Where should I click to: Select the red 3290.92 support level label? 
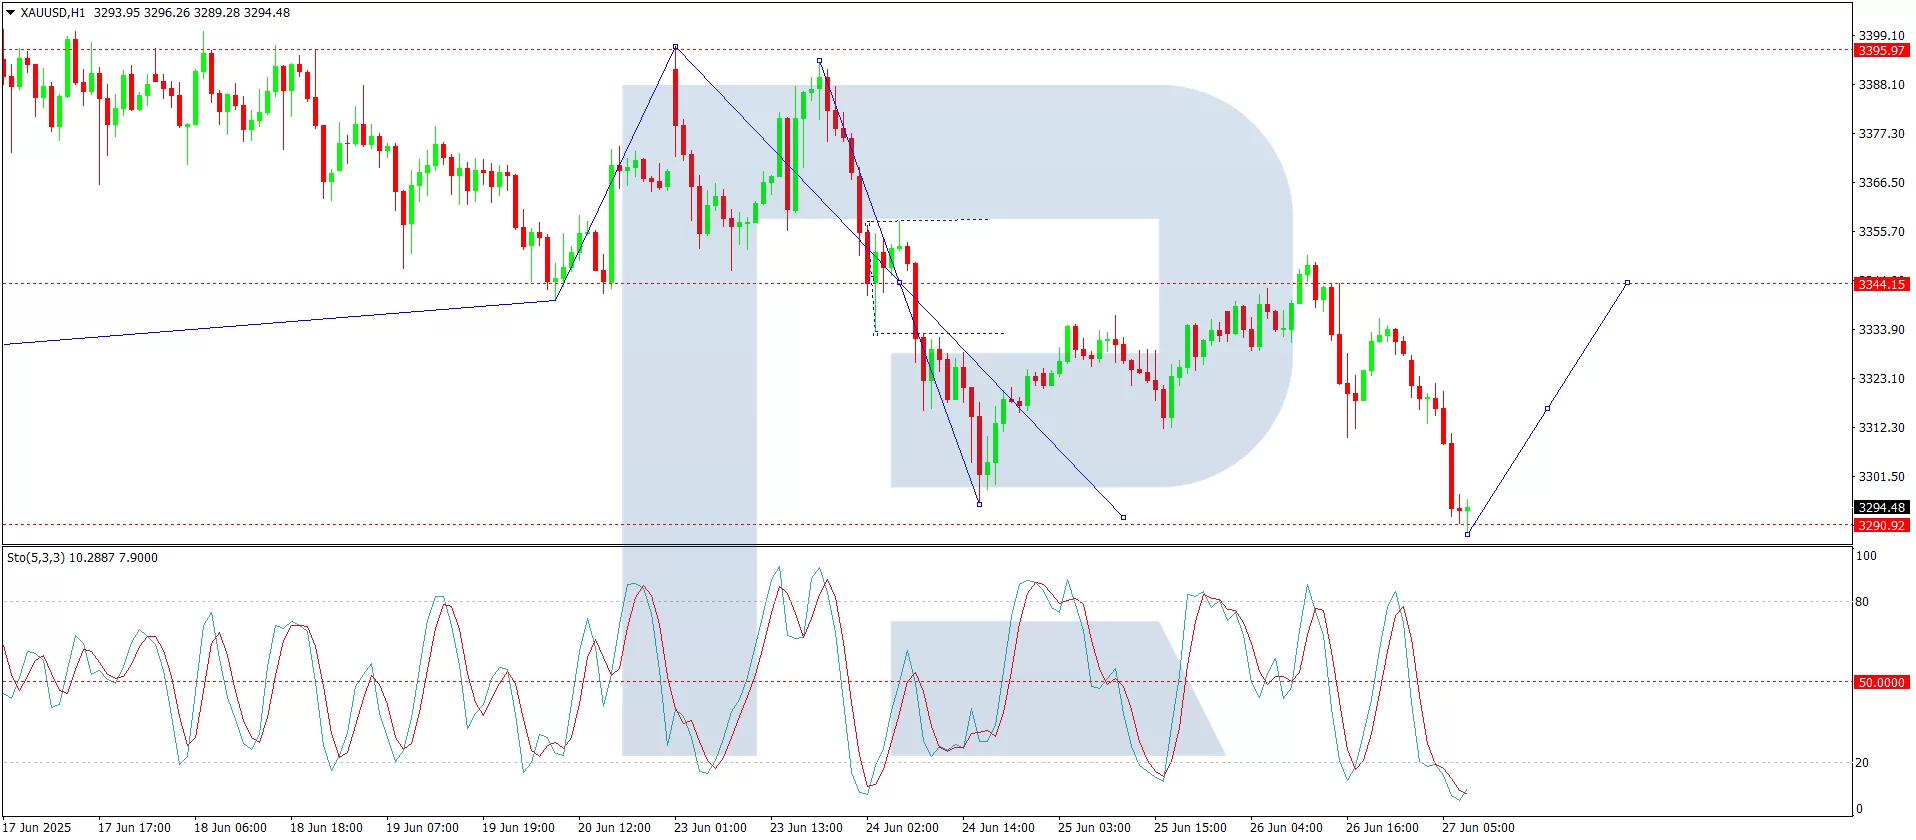click(x=1881, y=525)
